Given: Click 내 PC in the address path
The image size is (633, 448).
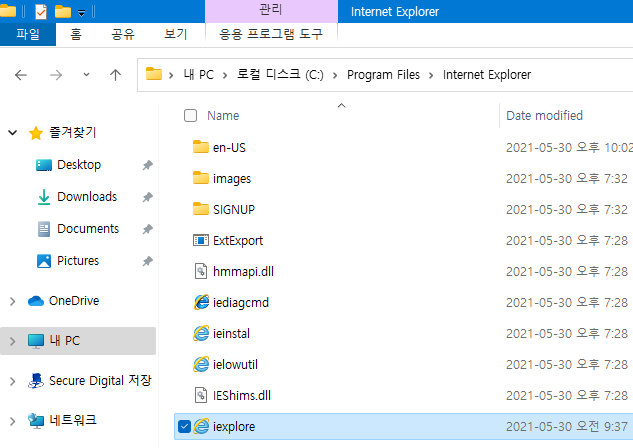Looking at the screenshot, I should 199,75.
